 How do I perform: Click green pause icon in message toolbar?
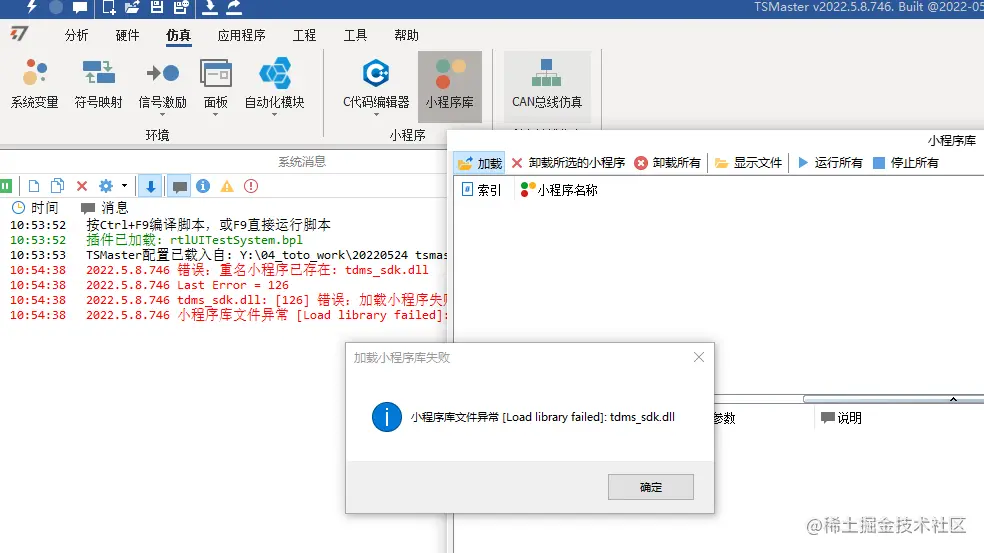pos(6,186)
